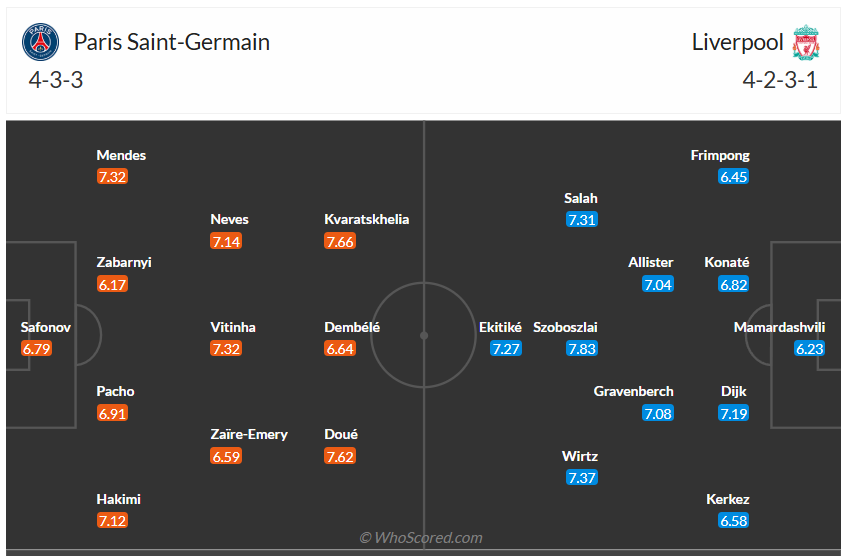
Task: Click the Paris Saint-Germain club crest
Action: (41, 43)
